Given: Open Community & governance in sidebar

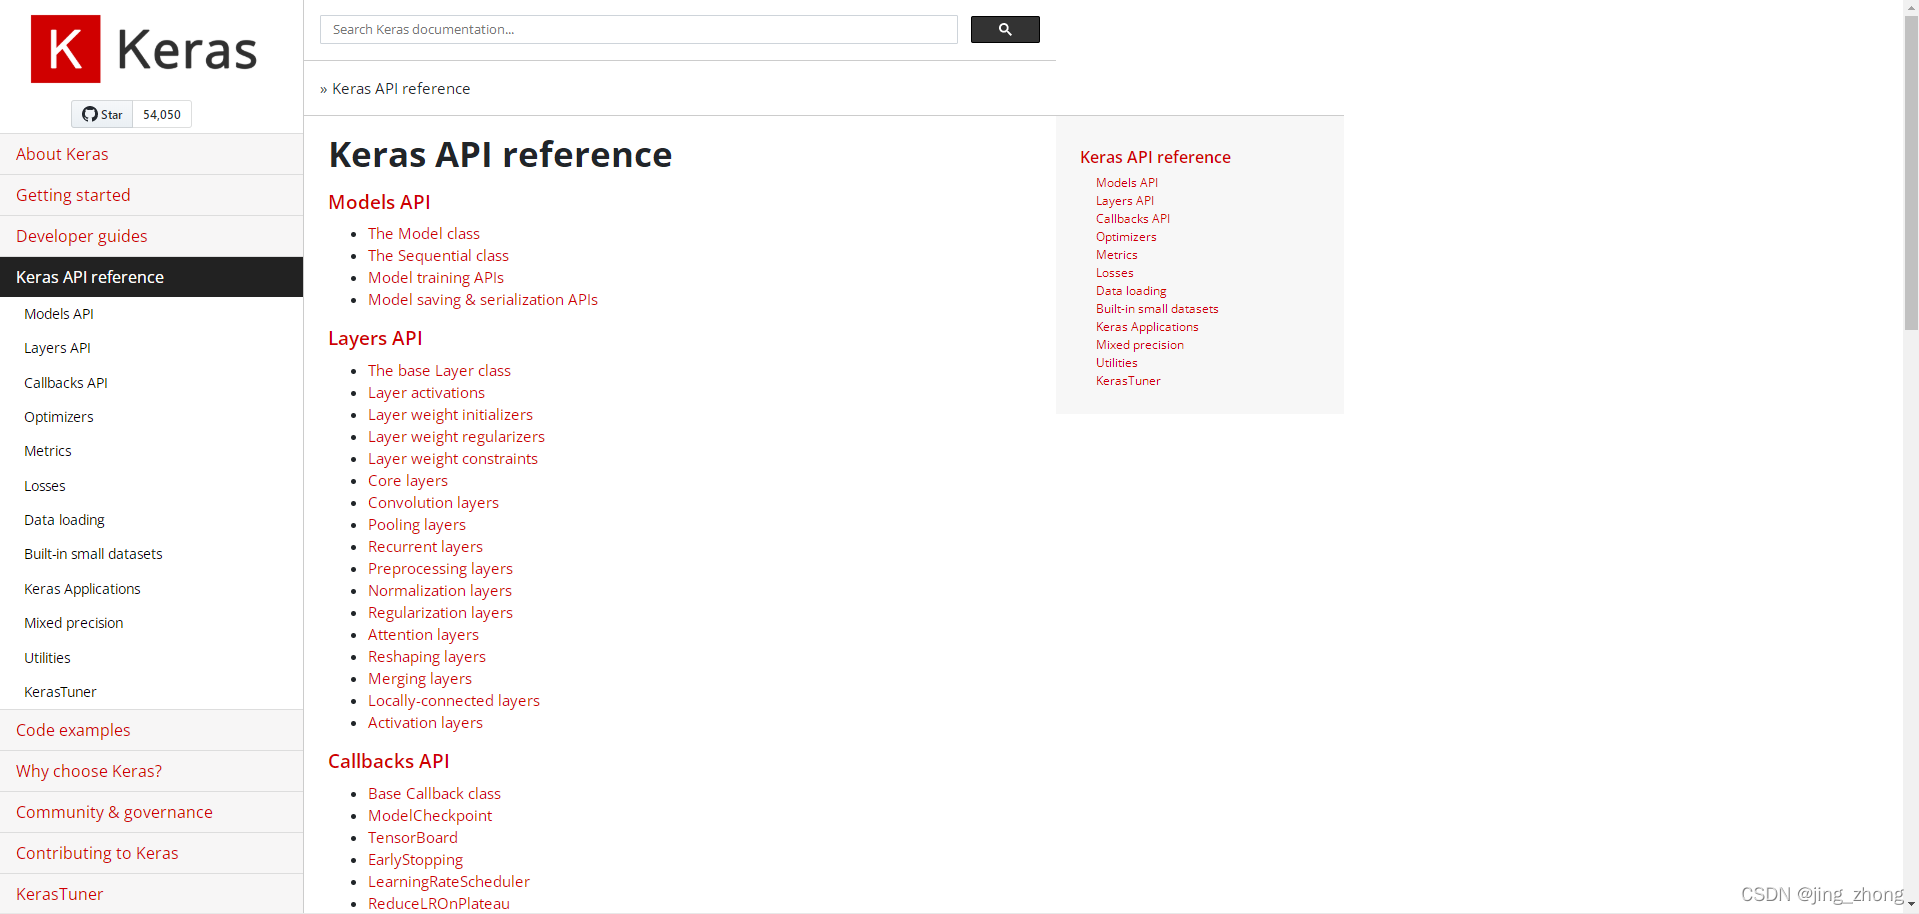Looking at the screenshot, I should pyautogui.click(x=151, y=812).
